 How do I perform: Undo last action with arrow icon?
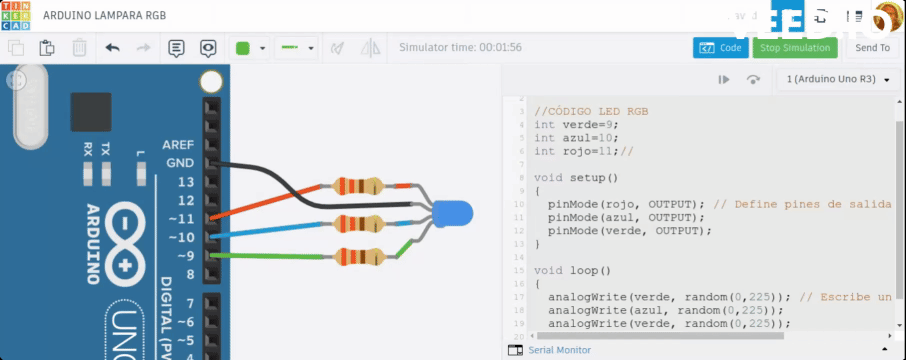coord(112,48)
